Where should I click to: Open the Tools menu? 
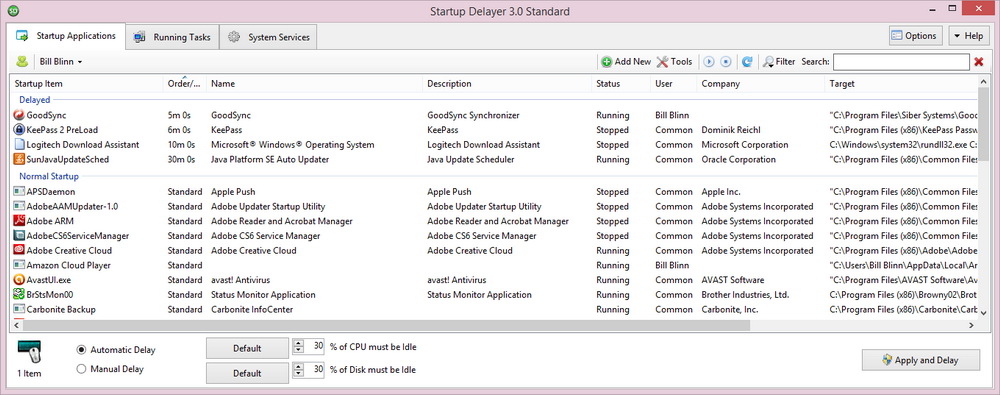674,62
